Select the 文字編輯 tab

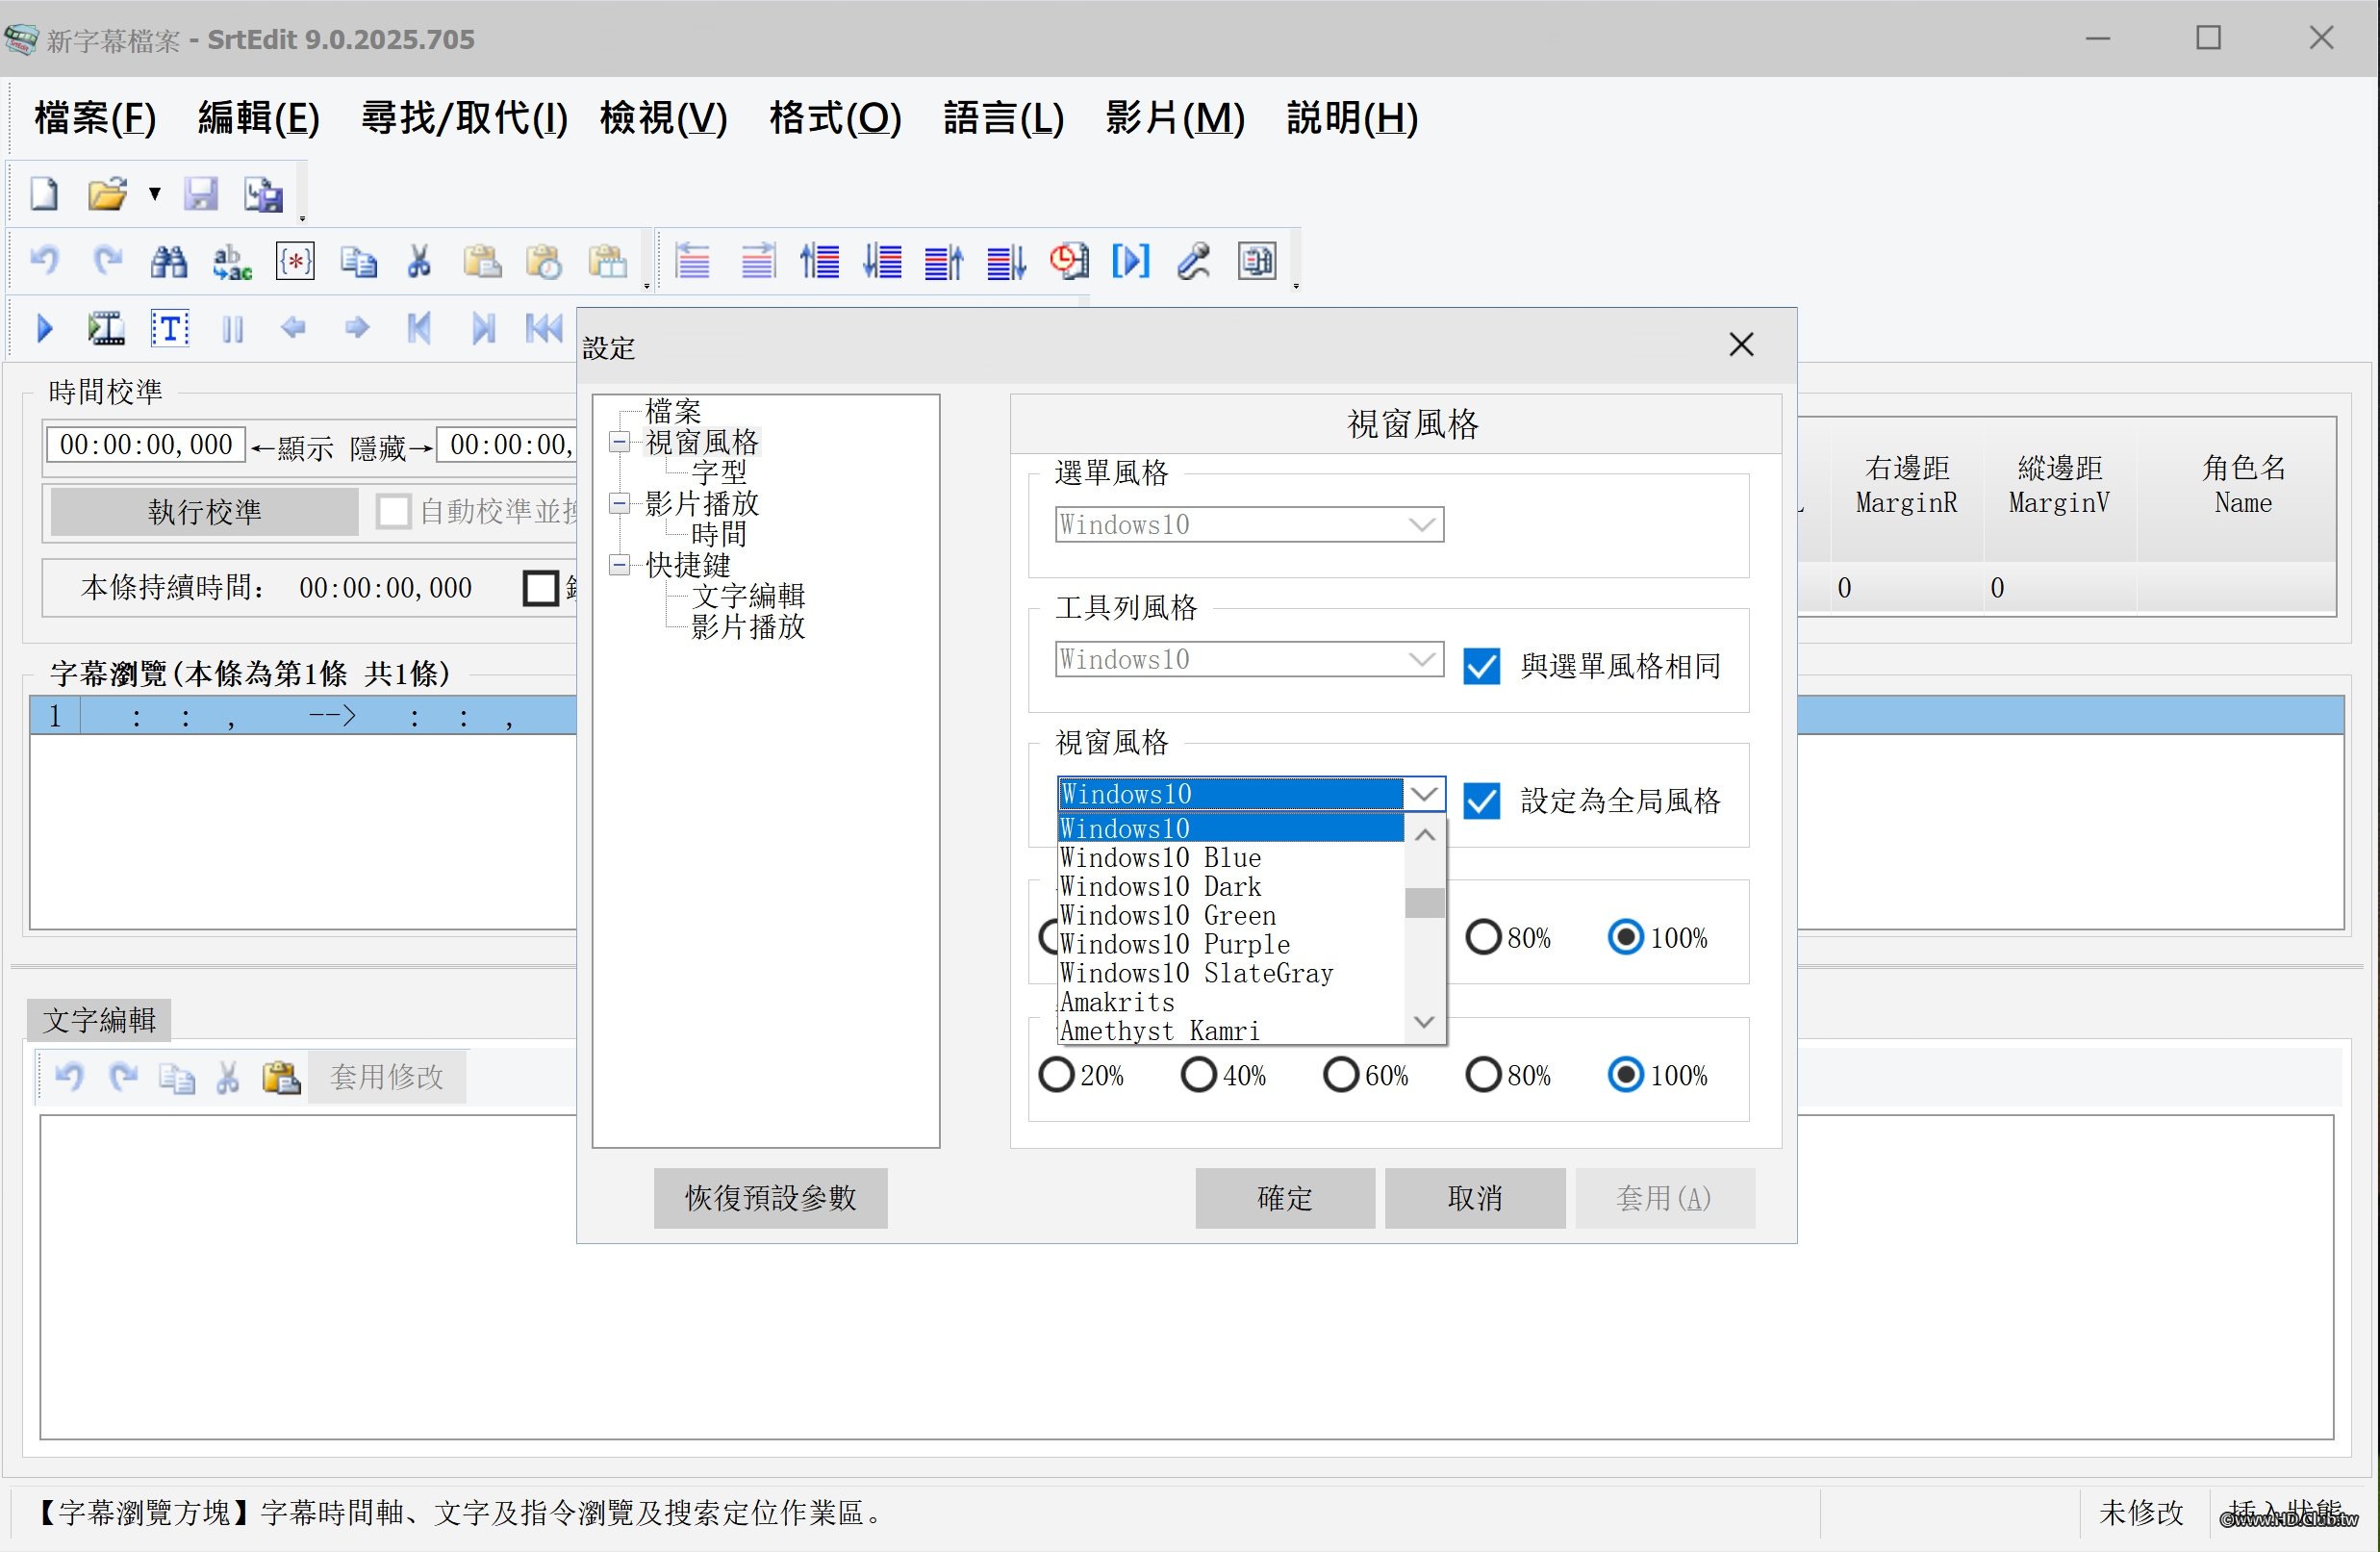99,1020
